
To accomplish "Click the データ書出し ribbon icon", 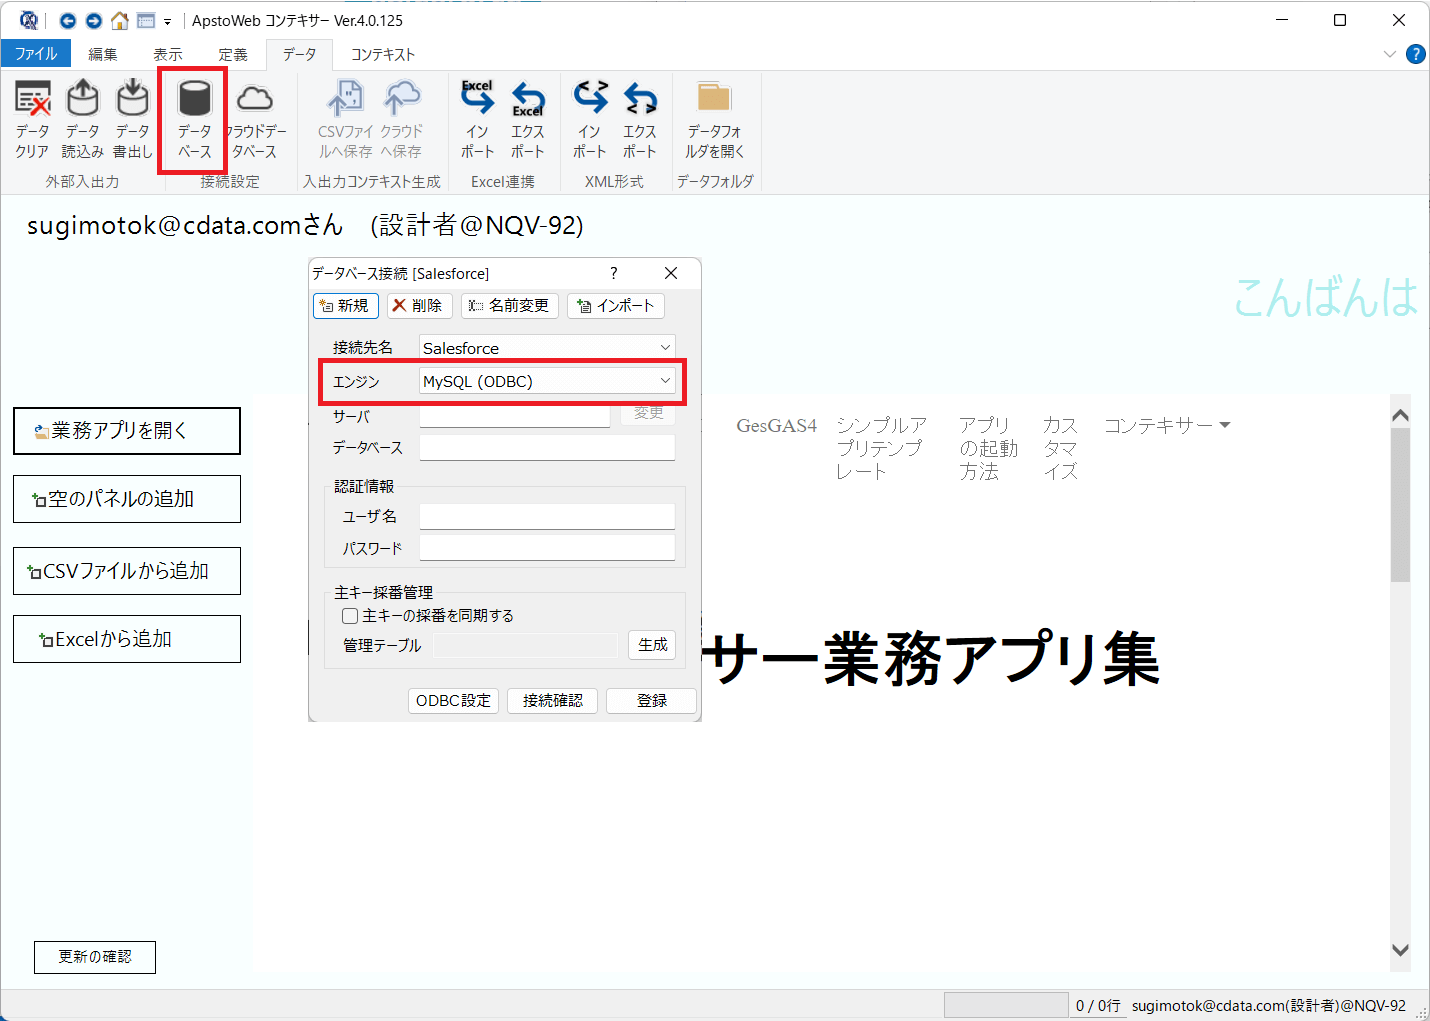I will pos(132,119).
